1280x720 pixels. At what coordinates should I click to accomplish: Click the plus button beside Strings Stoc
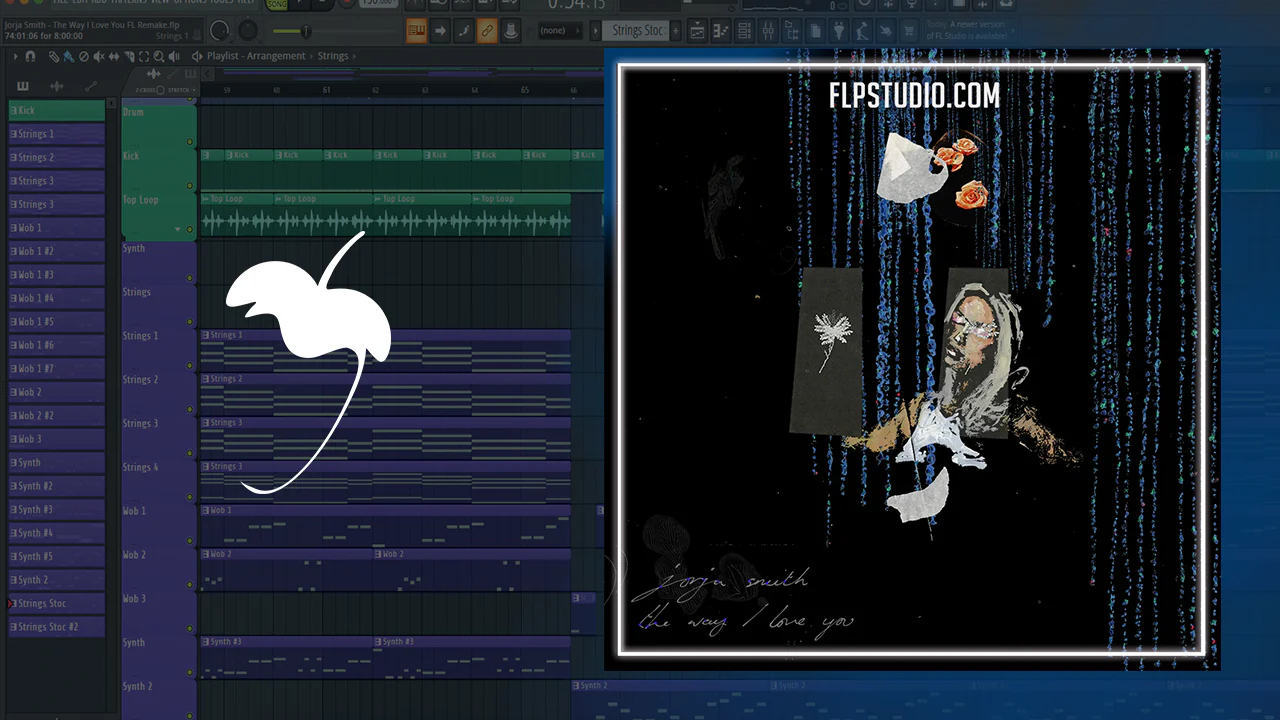[676, 31]
